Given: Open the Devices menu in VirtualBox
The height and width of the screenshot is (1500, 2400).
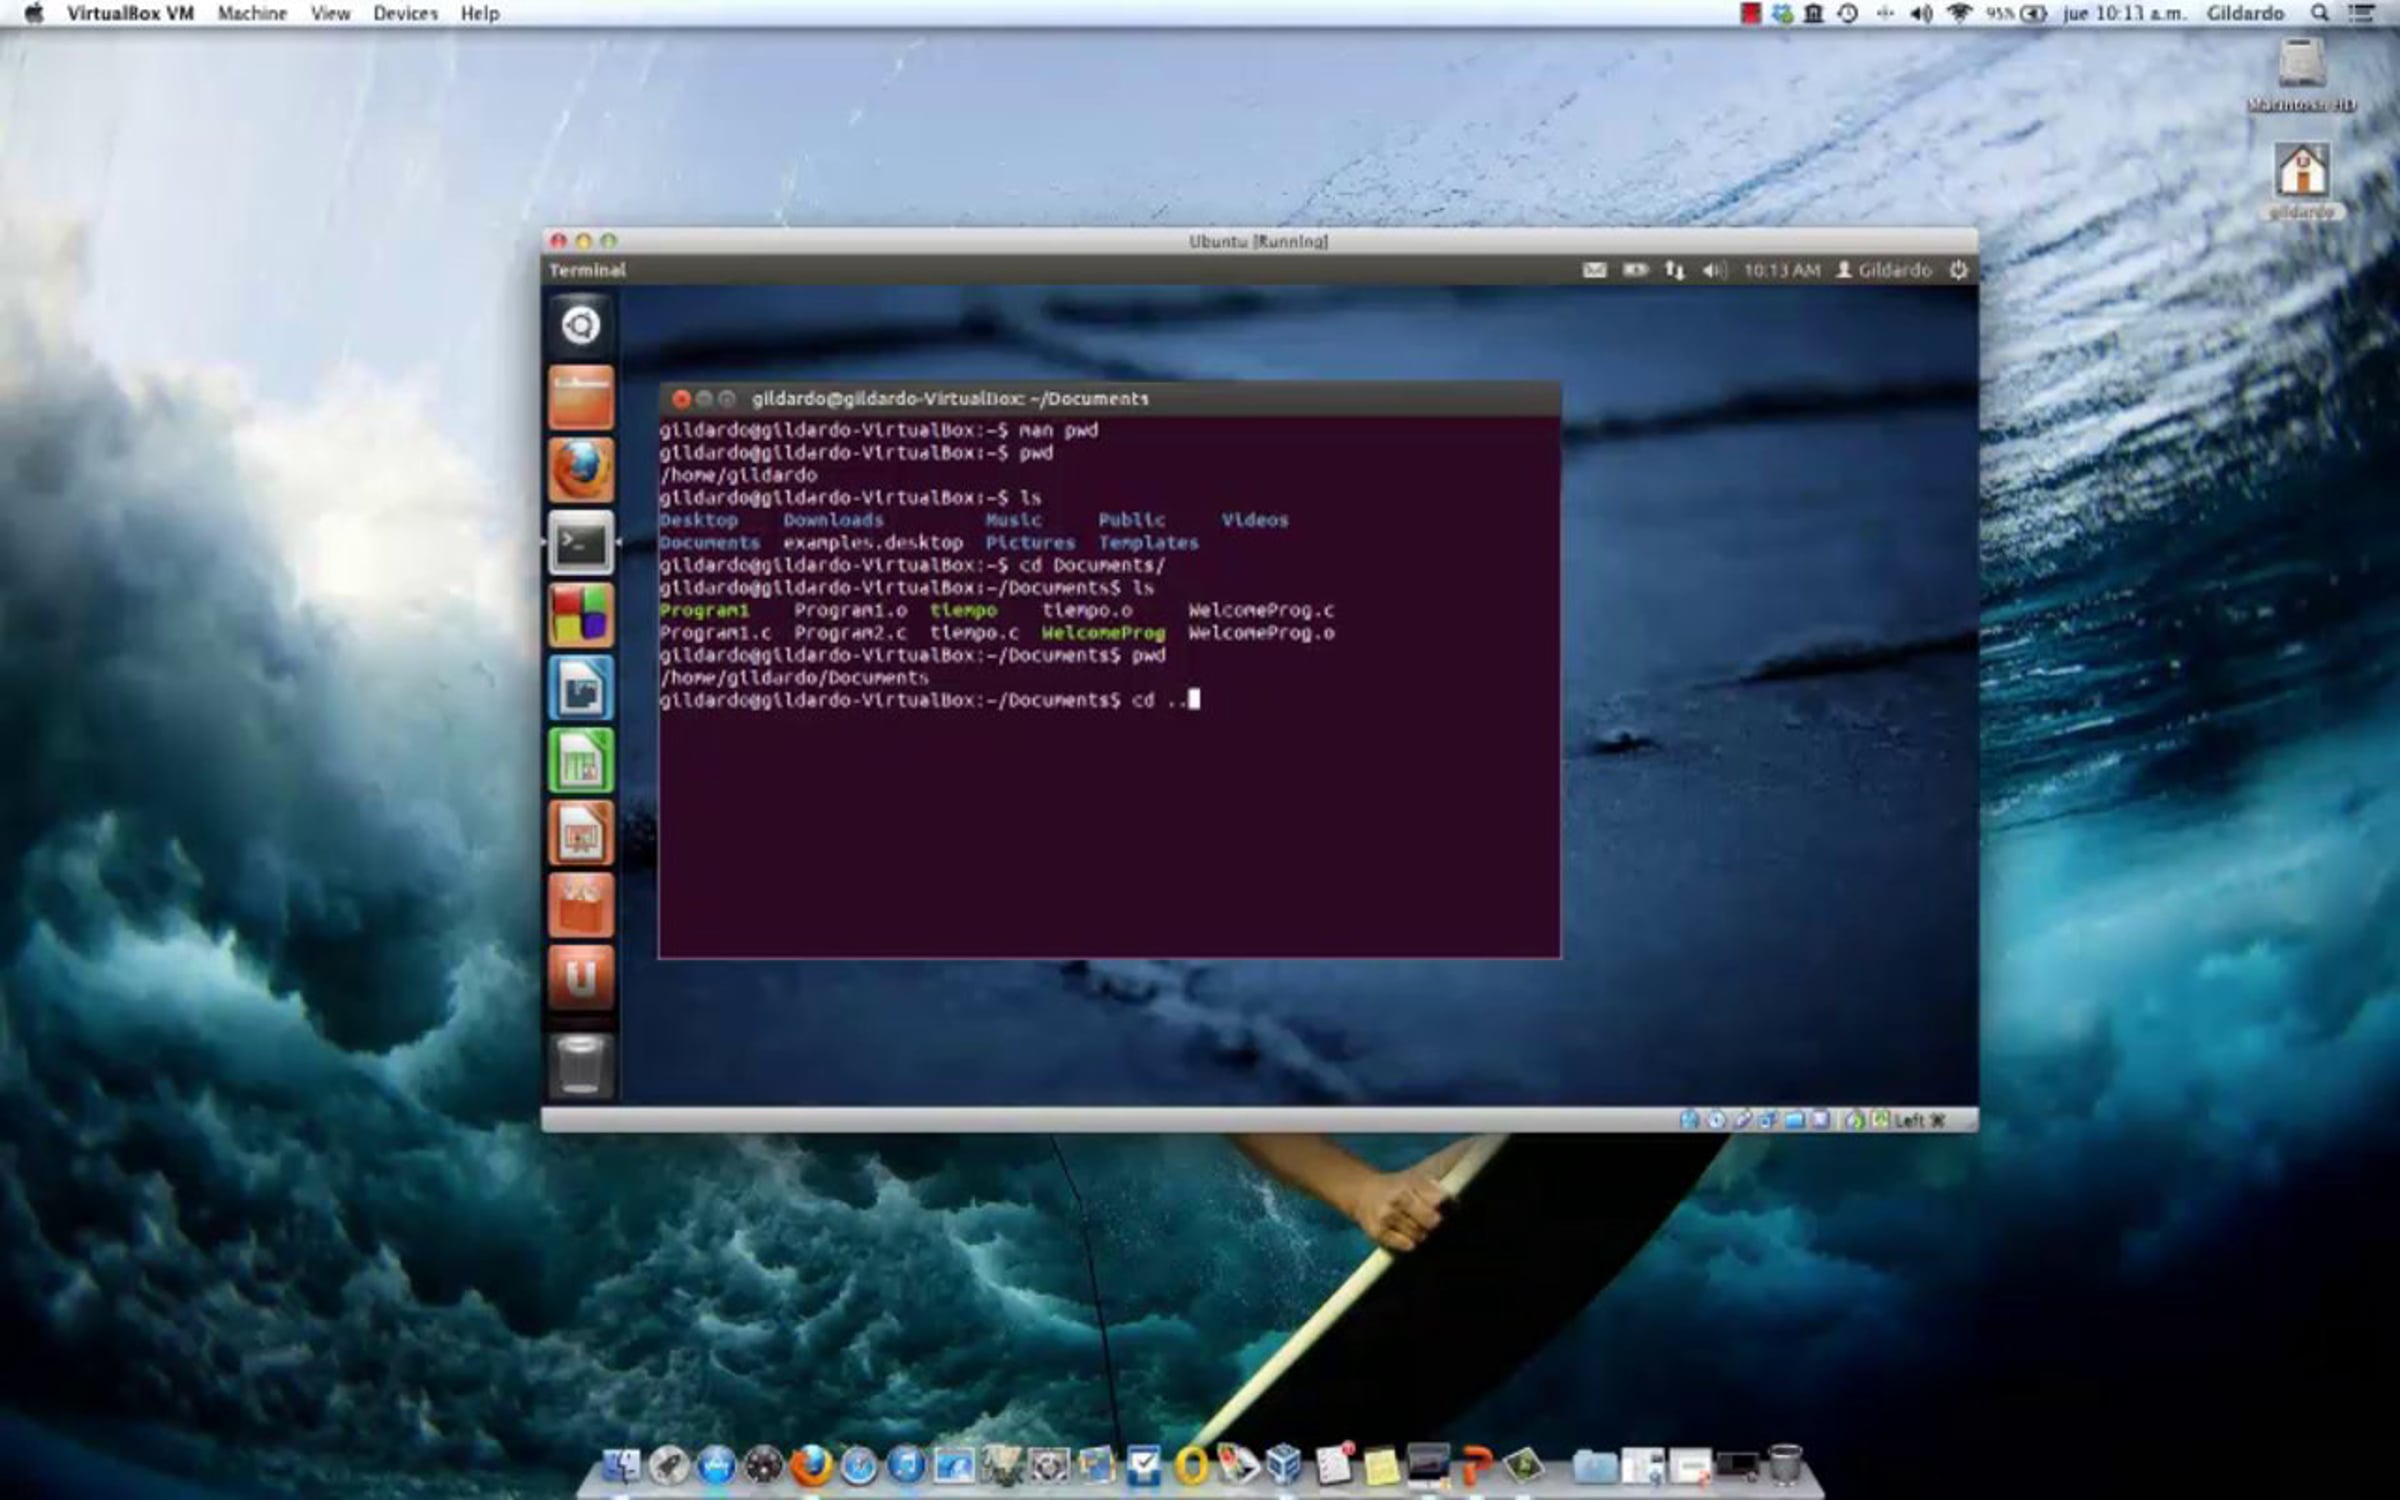Looking at the screenshot, I should click(405, 13).
